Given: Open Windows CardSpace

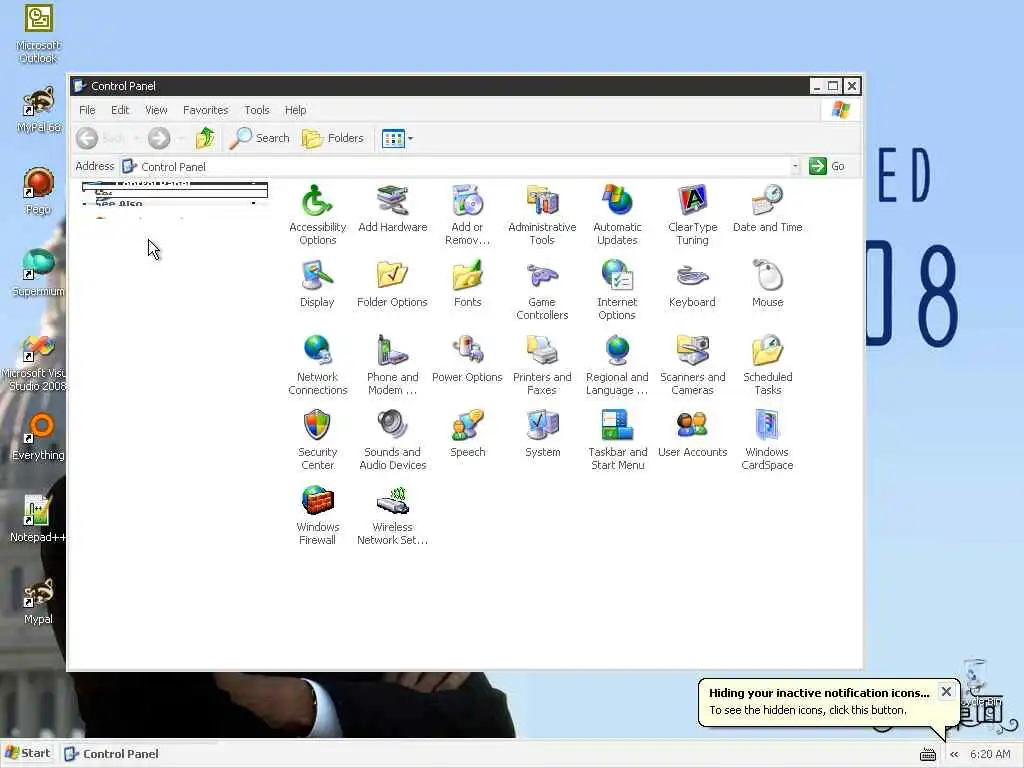Looking at the screenshot, I should (767, 440).
